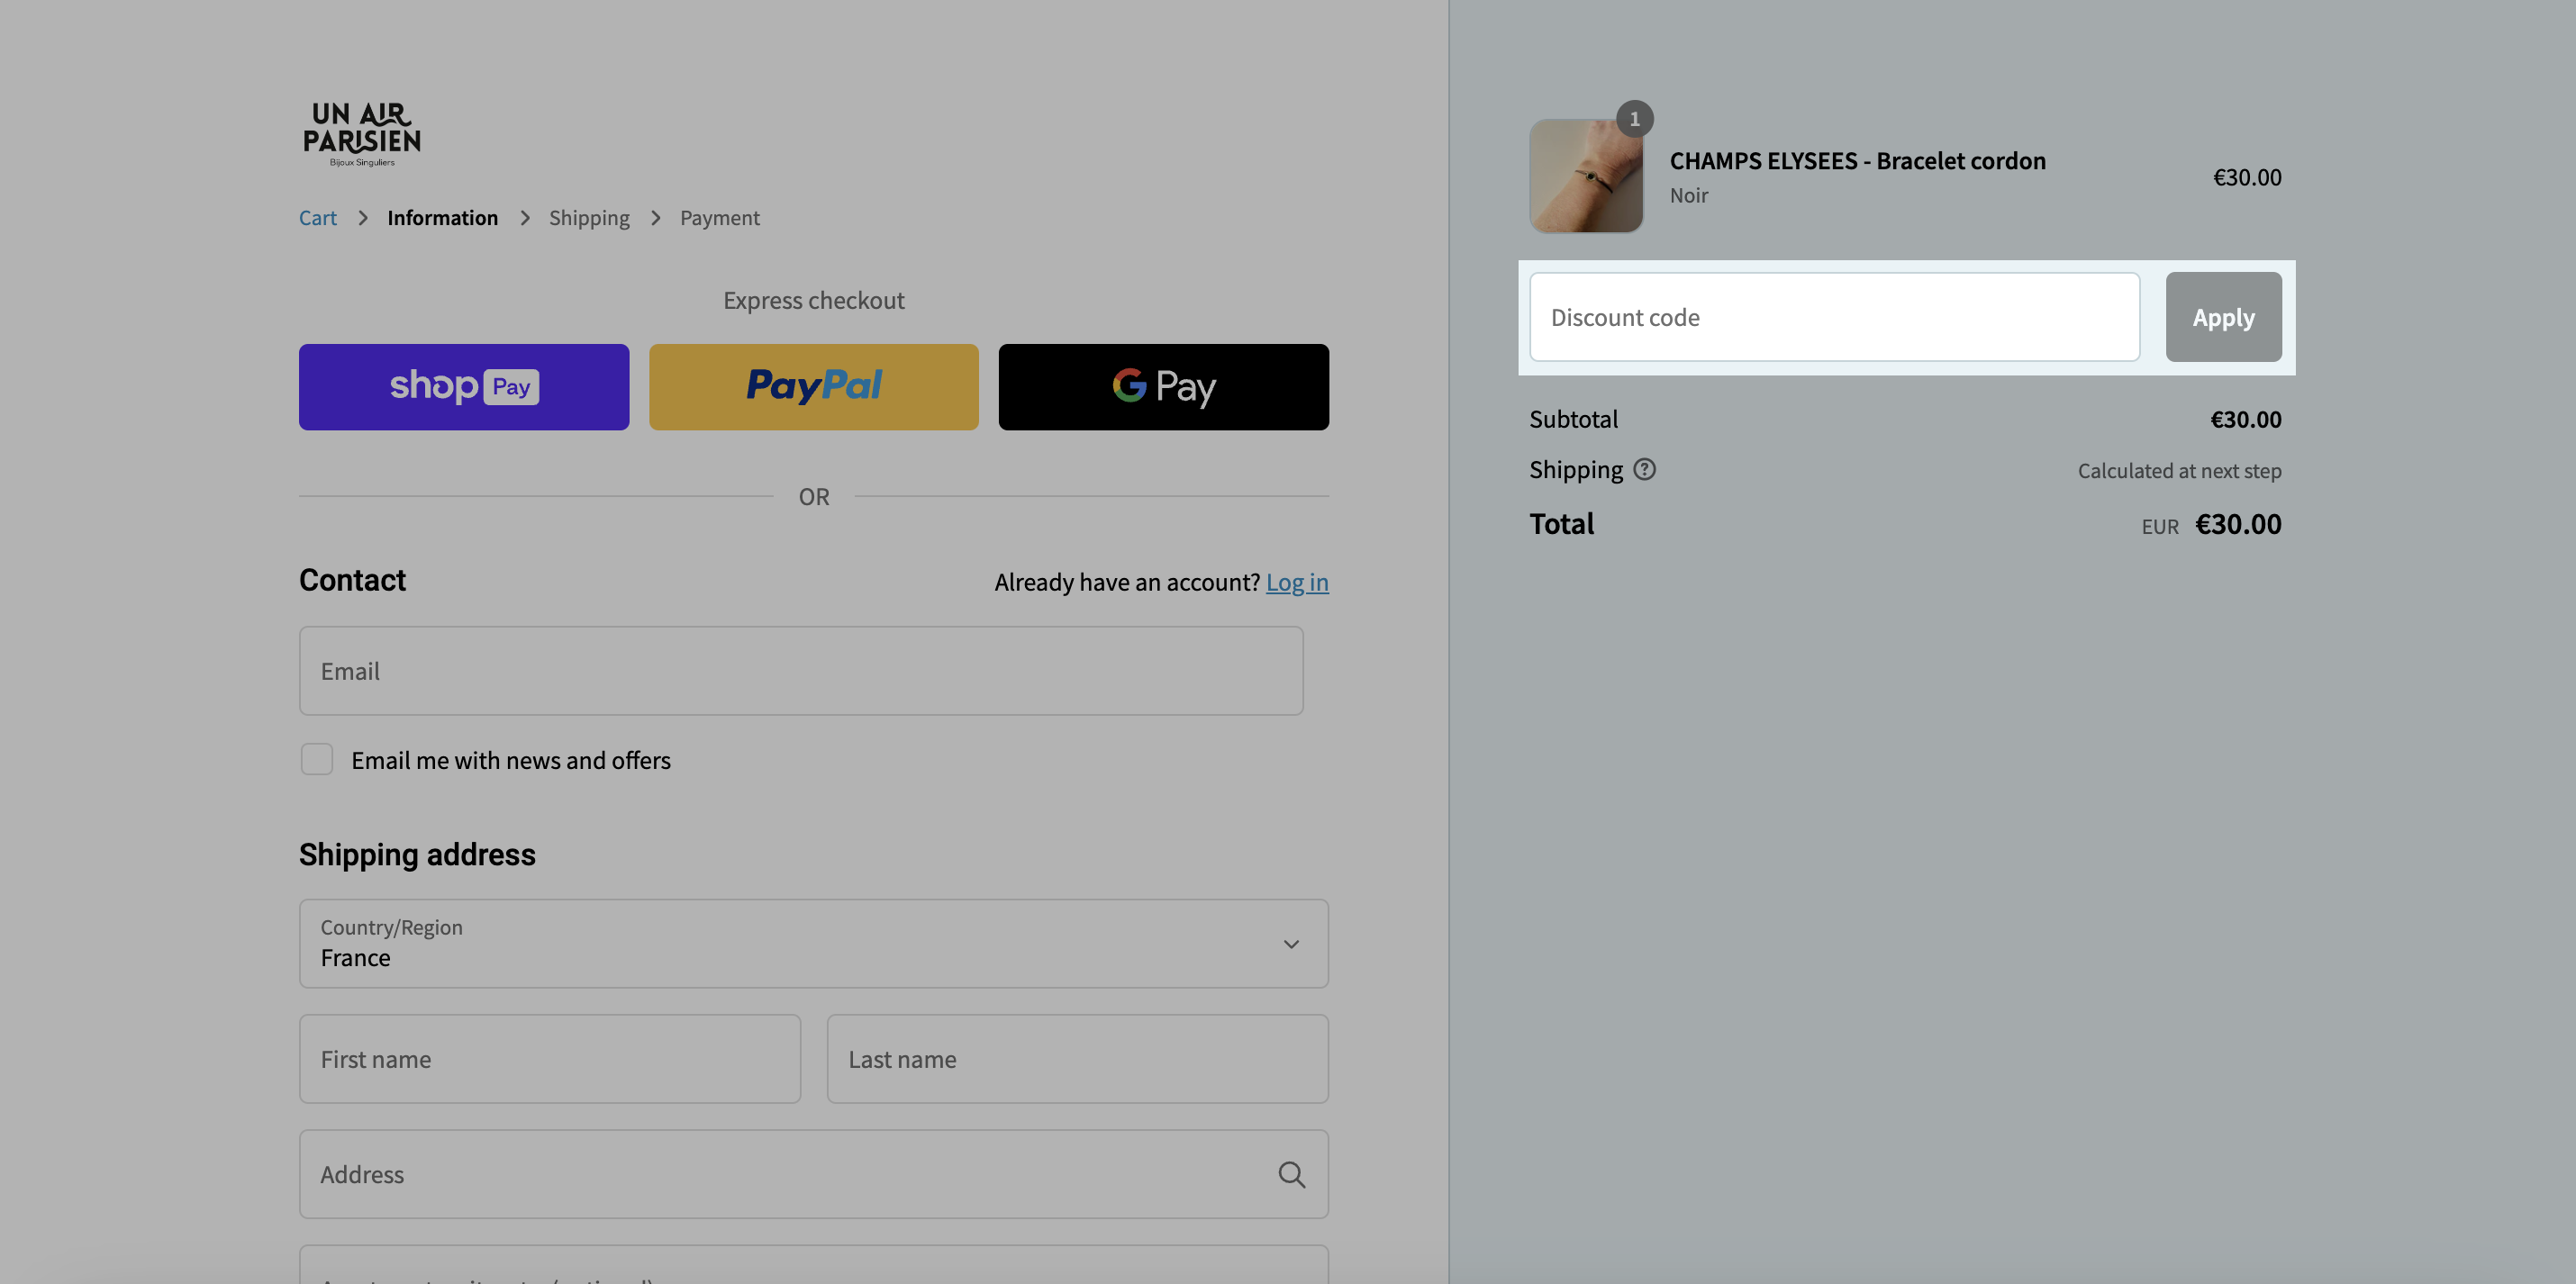Click the address search magnifier icon
The height and width of the screenshot is (1284, 2576).
pos(1291,1174)
